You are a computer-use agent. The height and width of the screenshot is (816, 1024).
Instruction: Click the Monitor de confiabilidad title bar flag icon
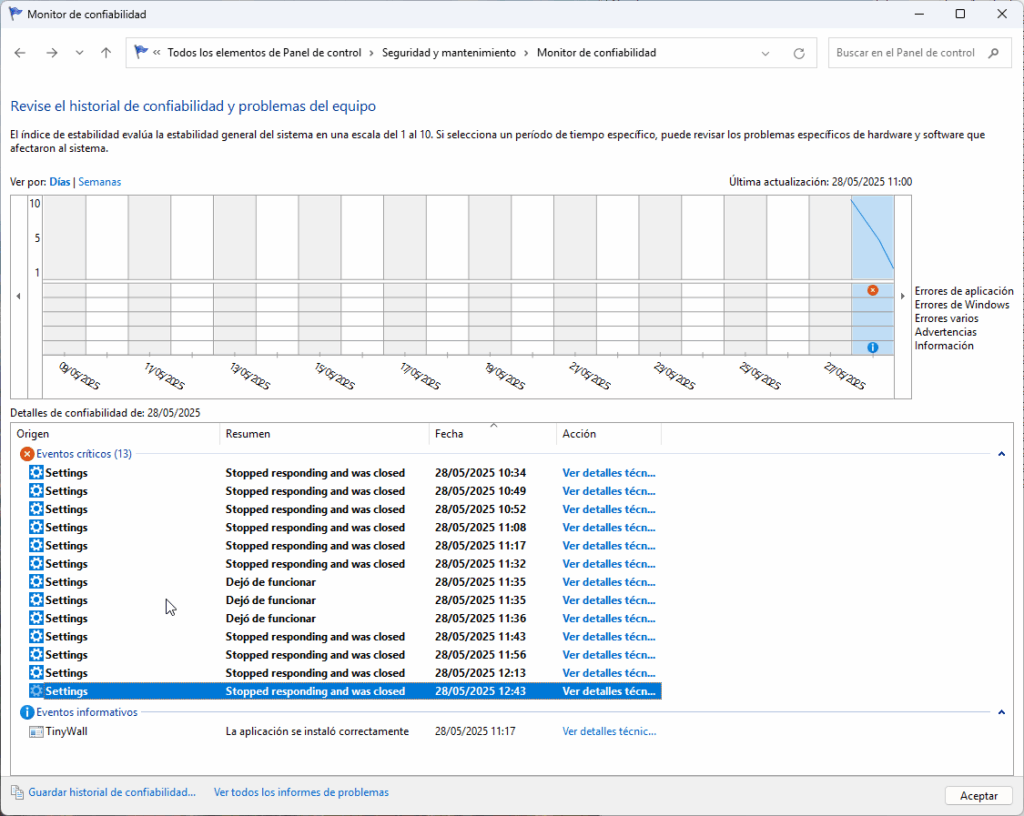point(15,14)
